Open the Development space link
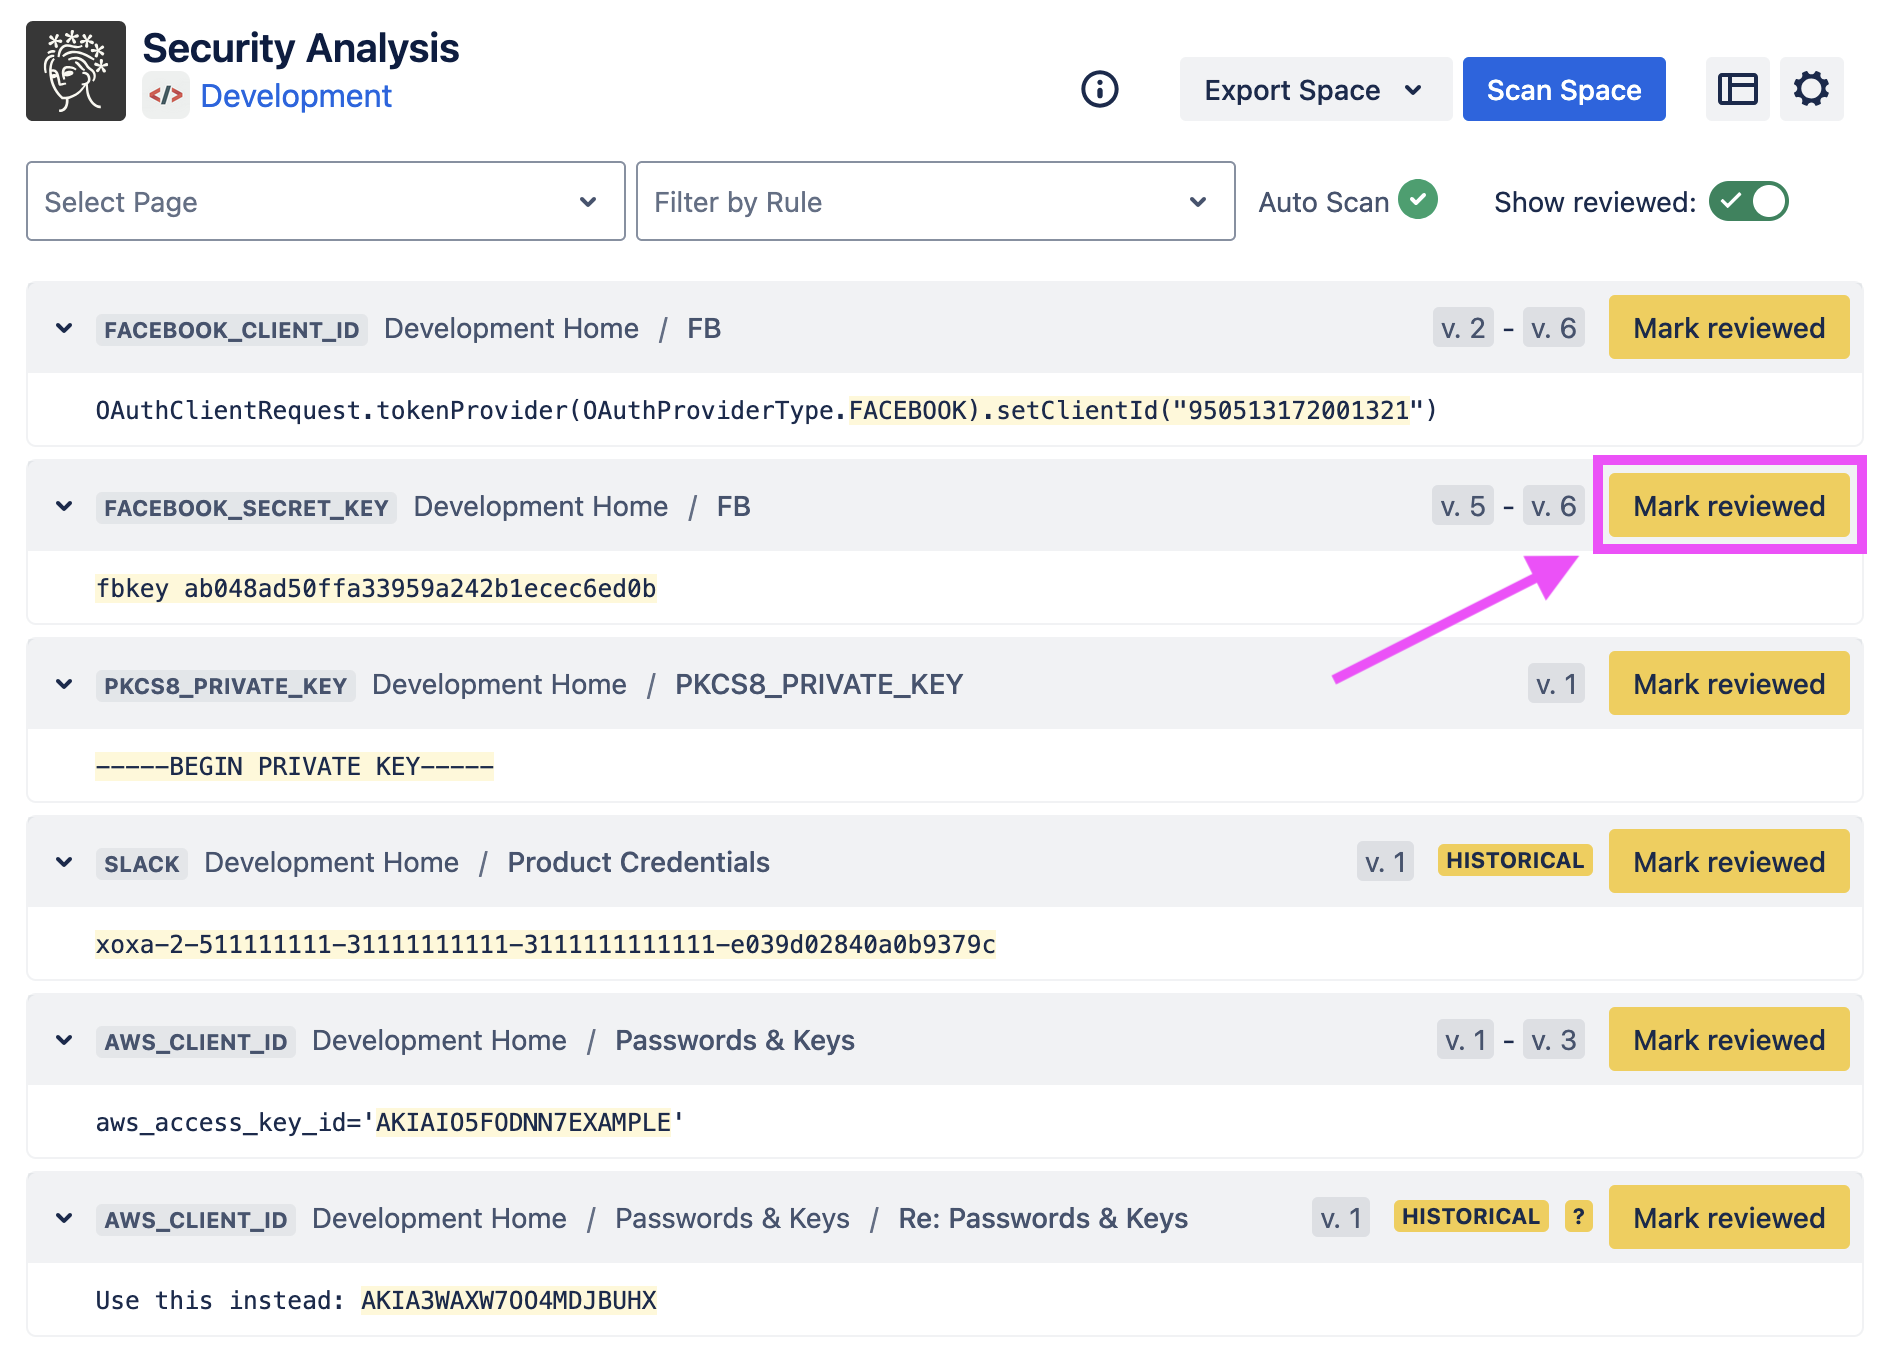The width and height of the screenshot is (1890, 1368). click(296, 96)
